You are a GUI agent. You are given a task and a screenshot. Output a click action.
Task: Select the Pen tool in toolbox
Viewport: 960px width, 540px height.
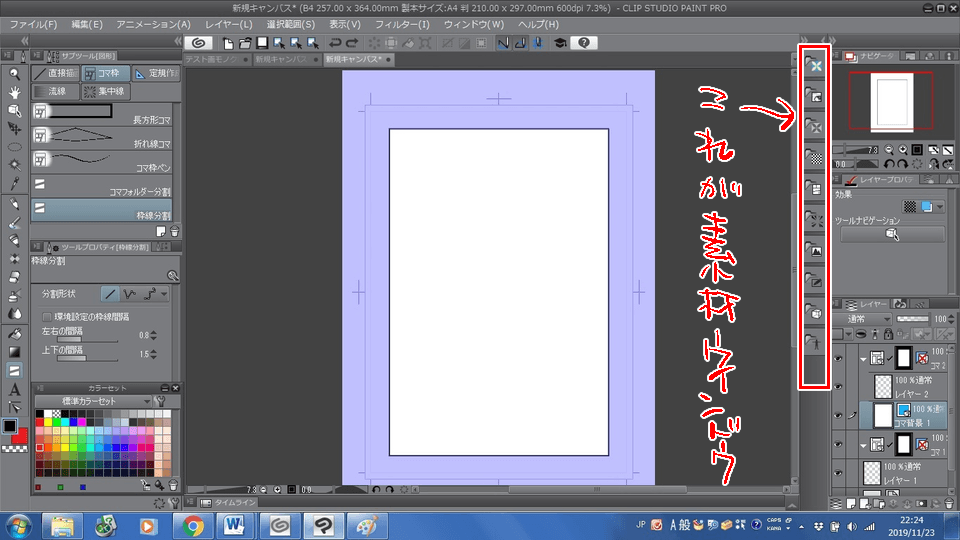[14, 204]
